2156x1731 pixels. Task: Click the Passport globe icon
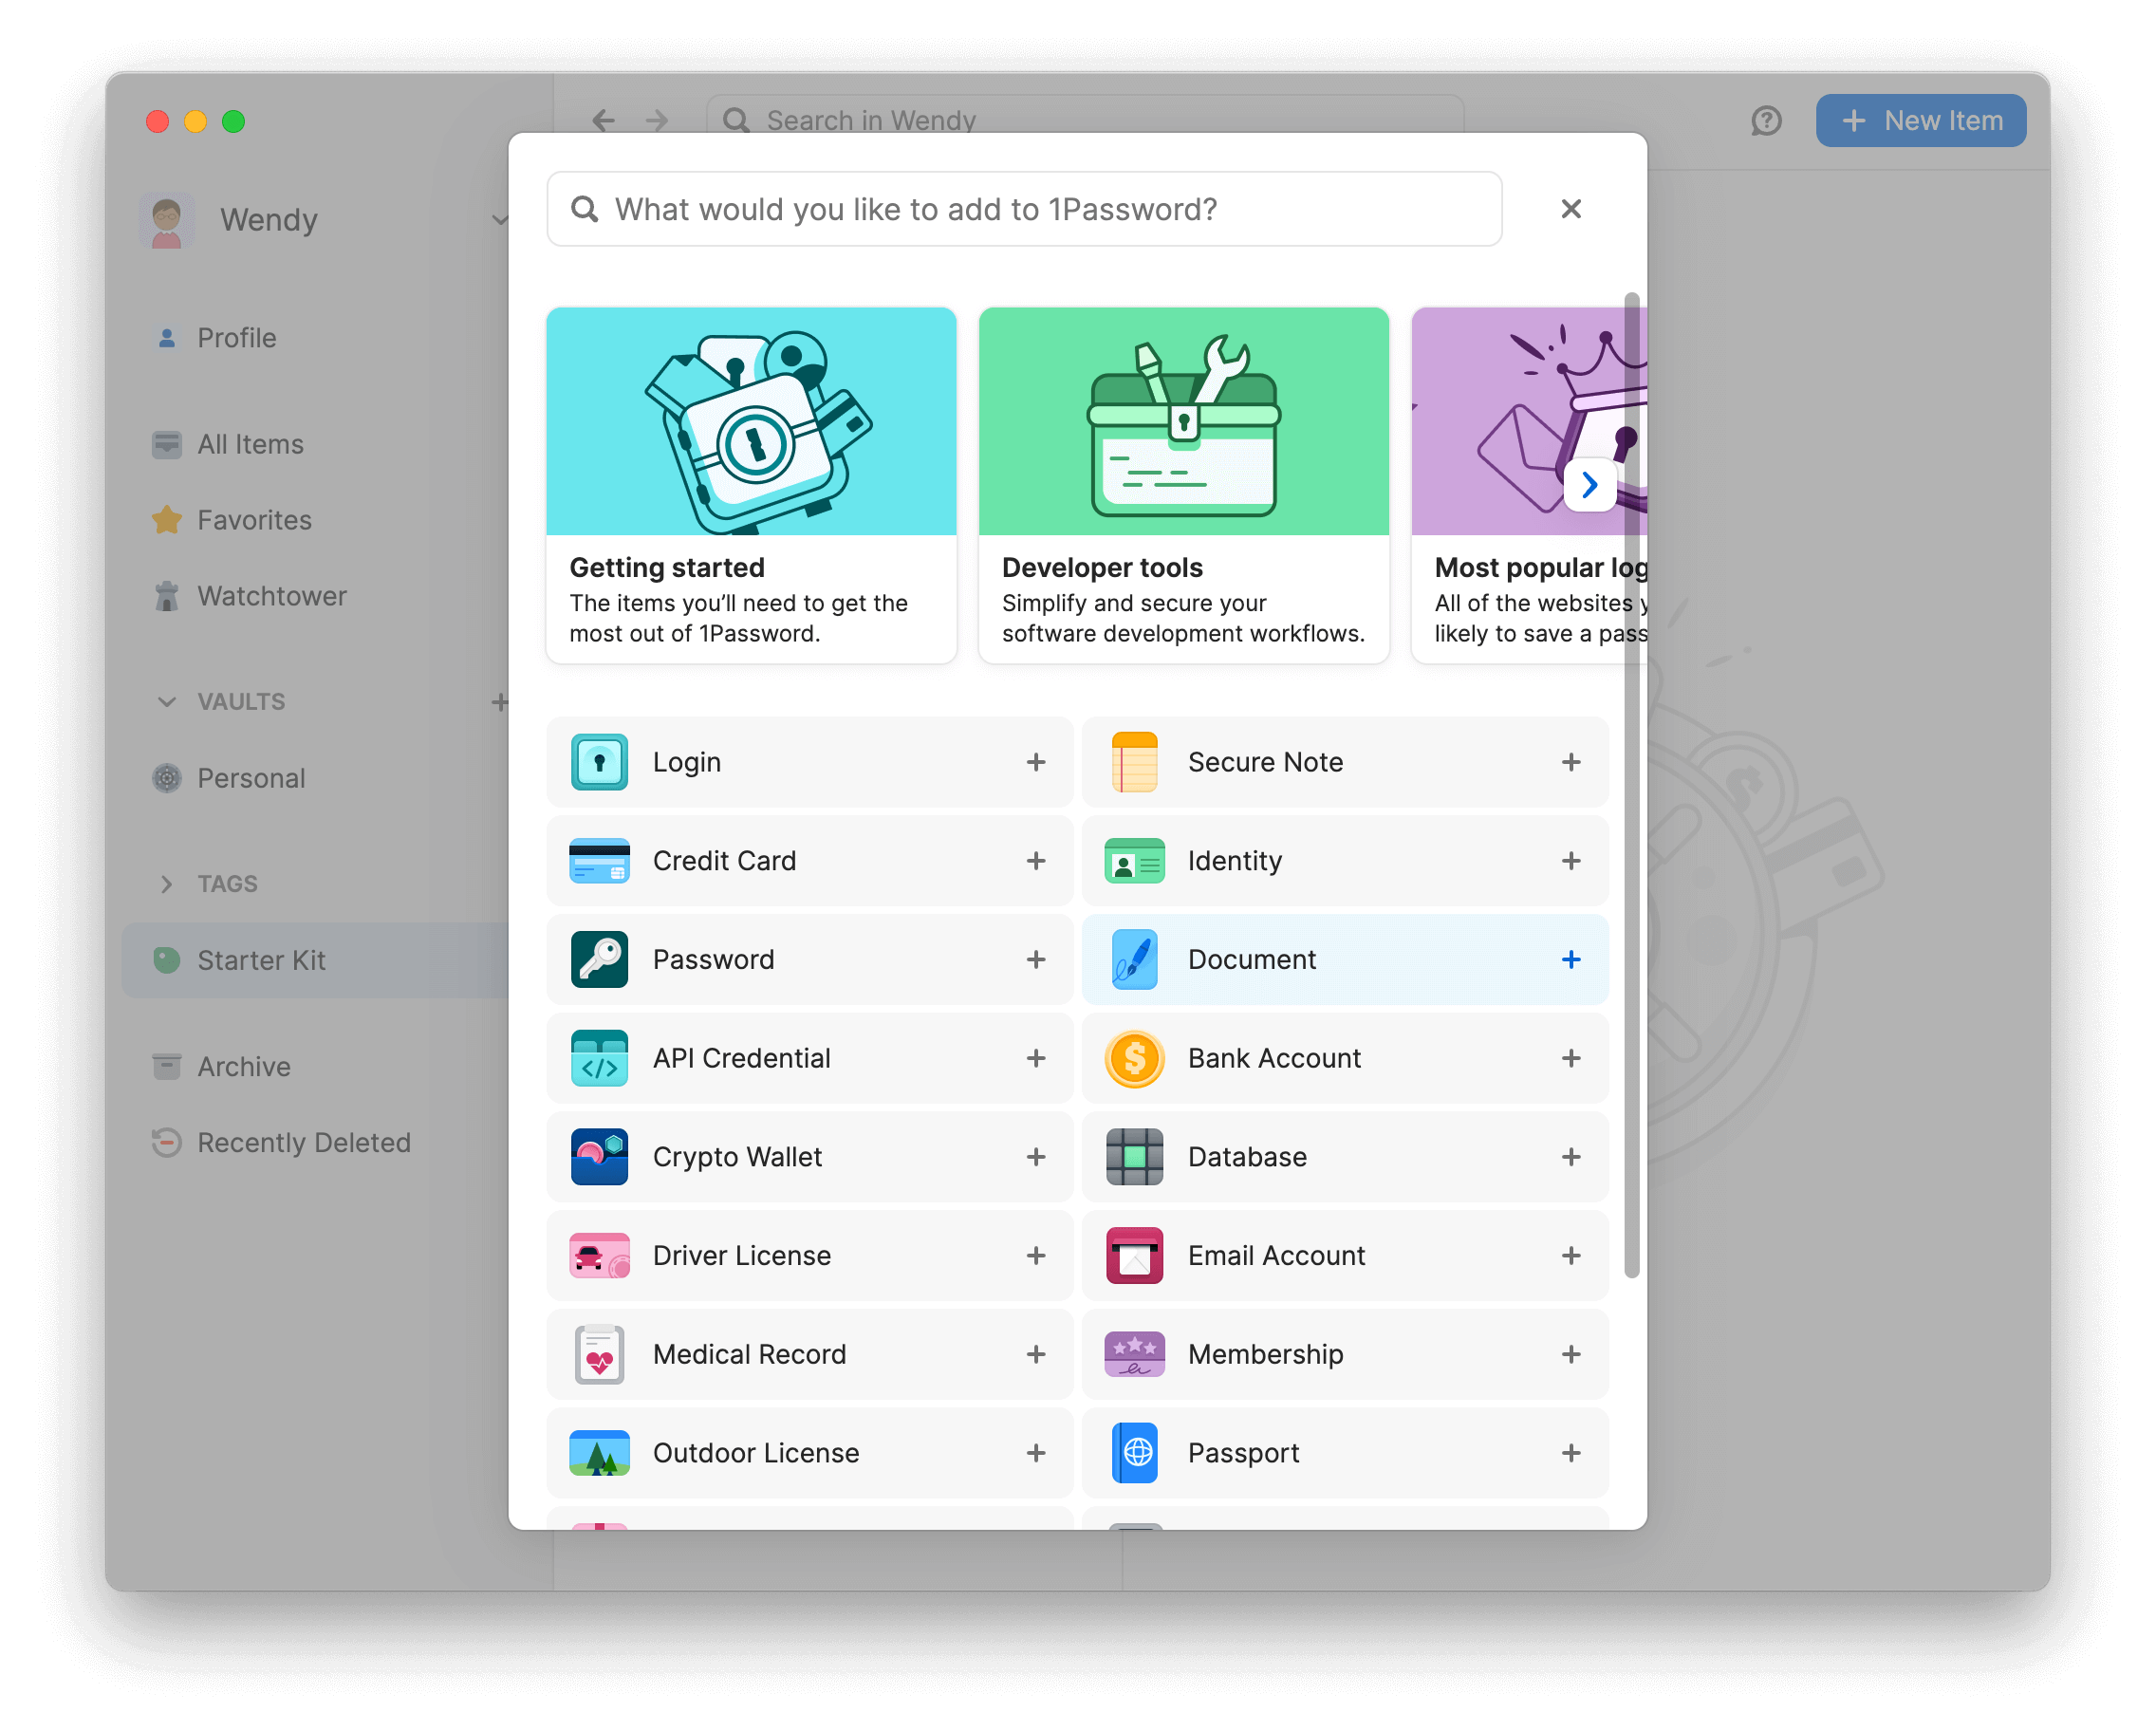[x=1134, y=1453]
